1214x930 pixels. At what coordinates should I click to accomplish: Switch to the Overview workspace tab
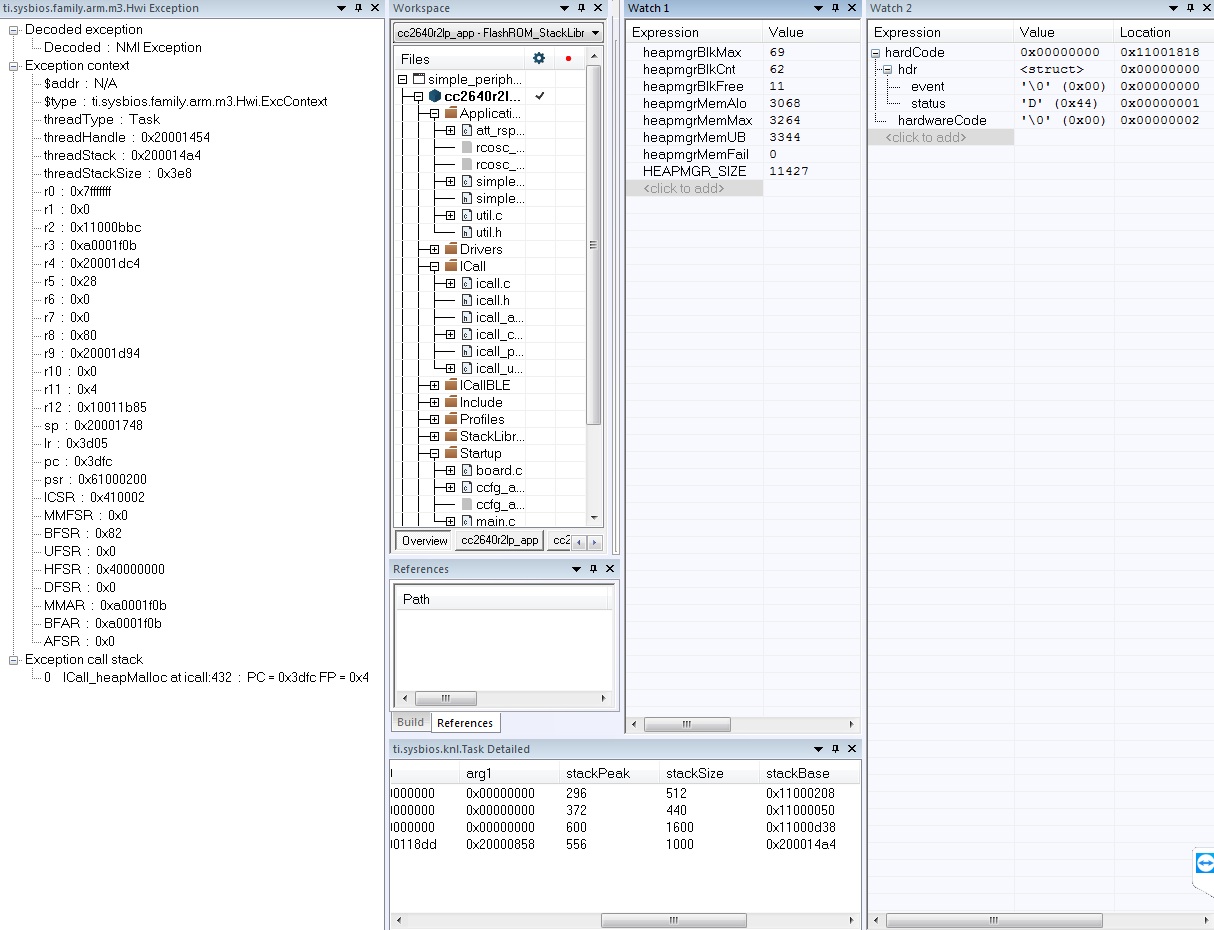425,541
